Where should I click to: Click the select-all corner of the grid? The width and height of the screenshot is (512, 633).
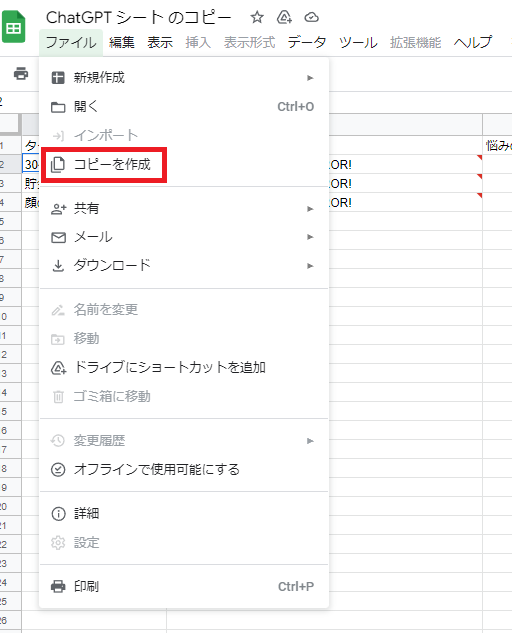(10, 124)
